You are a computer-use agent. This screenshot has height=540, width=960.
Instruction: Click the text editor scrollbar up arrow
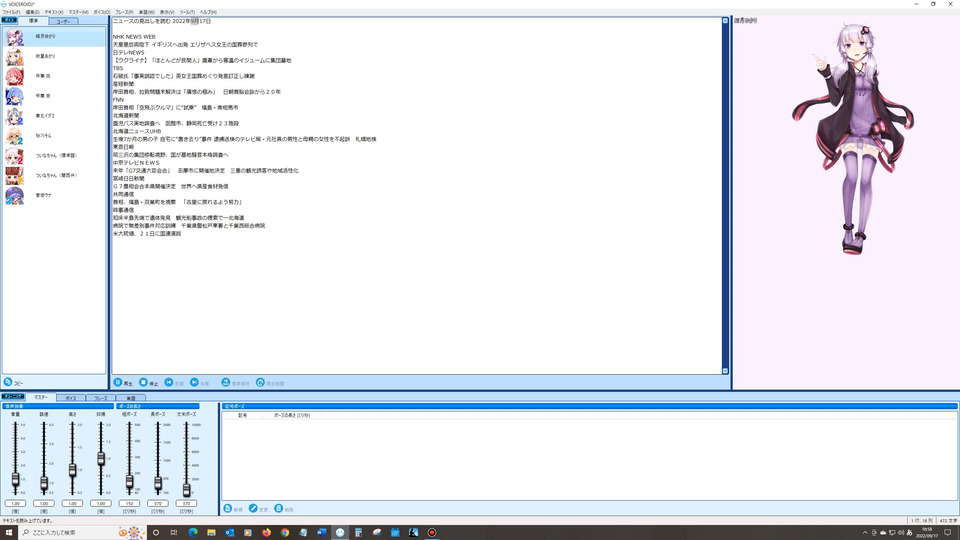[726, 21]
